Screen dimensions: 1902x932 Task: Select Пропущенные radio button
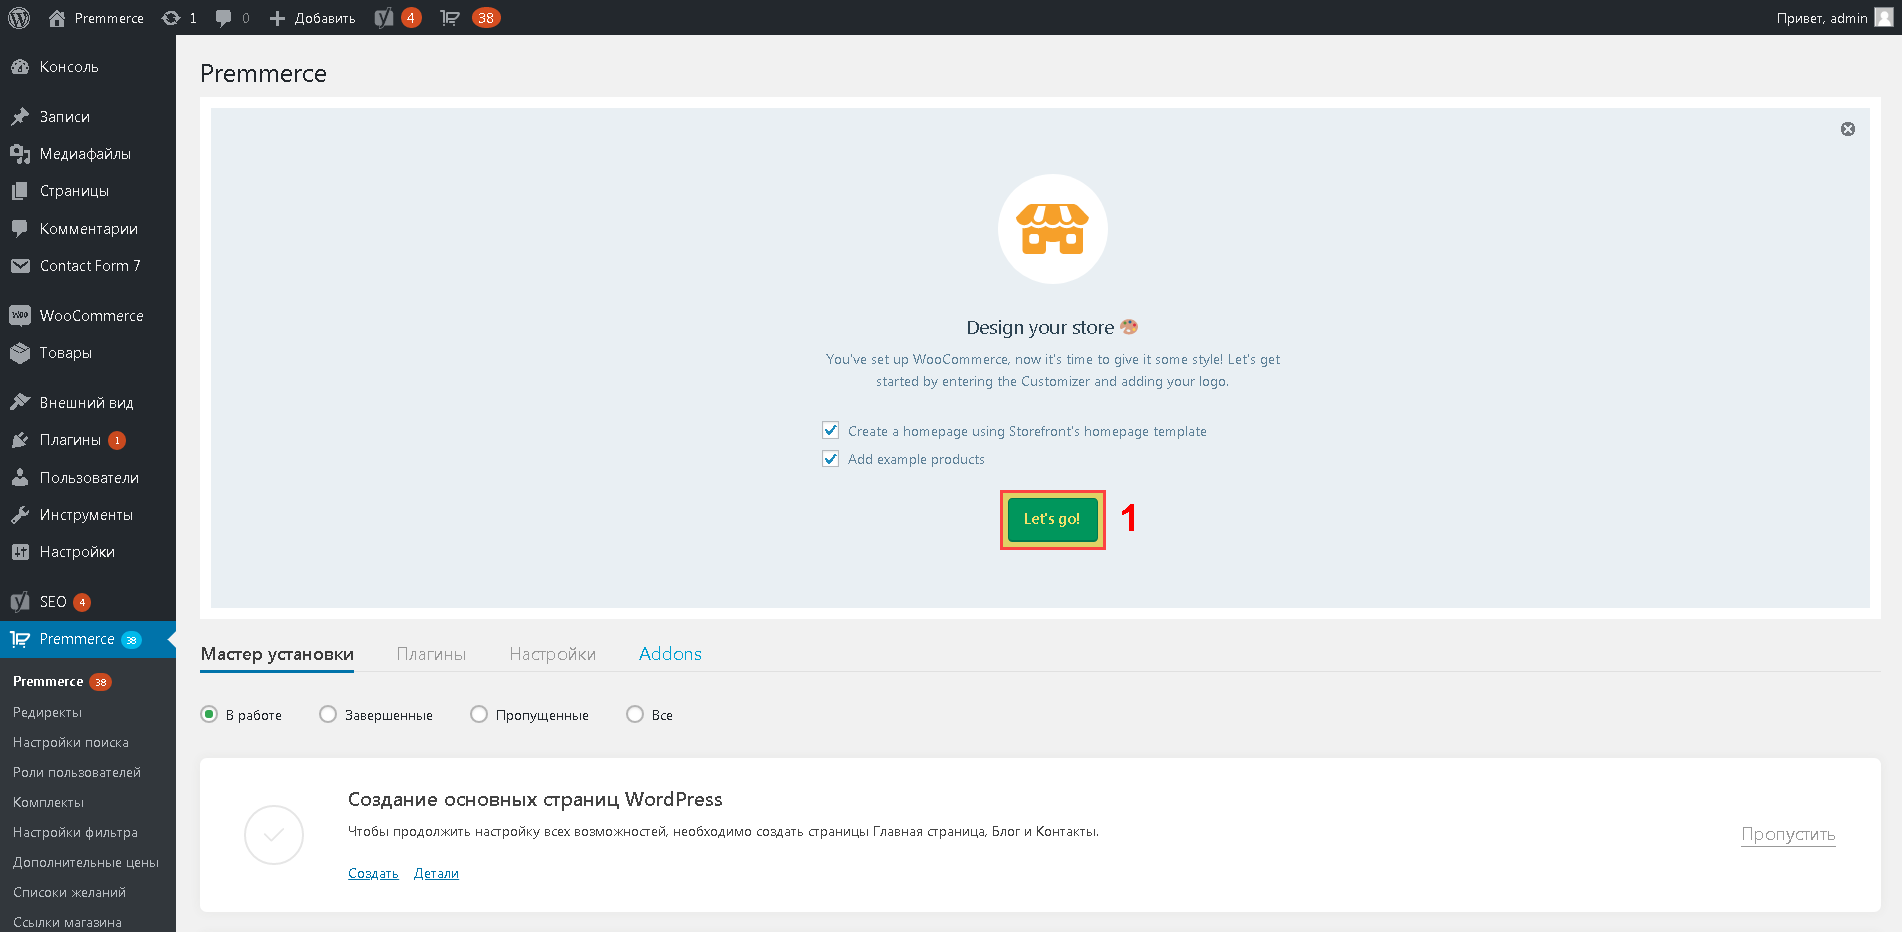[x=479, y=714]
